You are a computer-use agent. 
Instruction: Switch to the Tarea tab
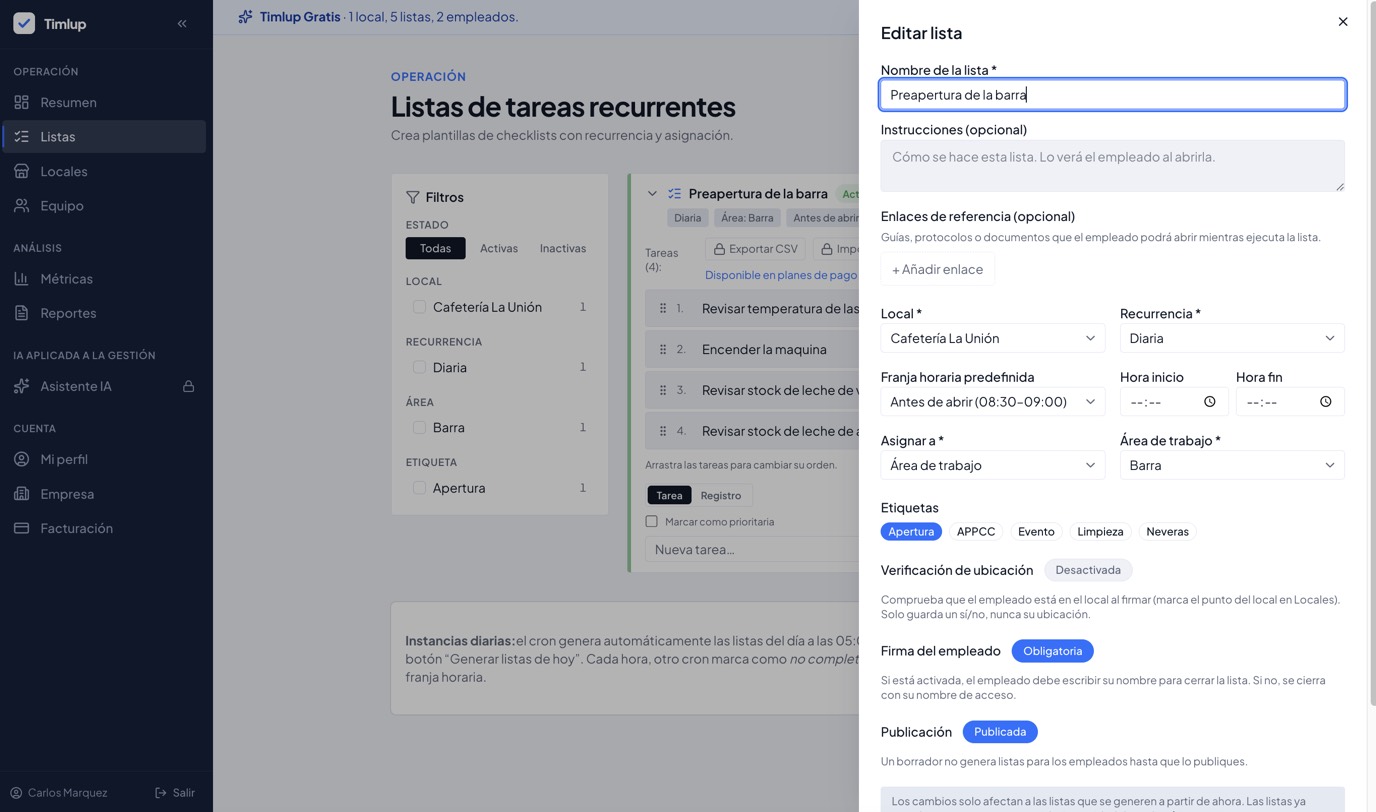(x=669, y=495)
